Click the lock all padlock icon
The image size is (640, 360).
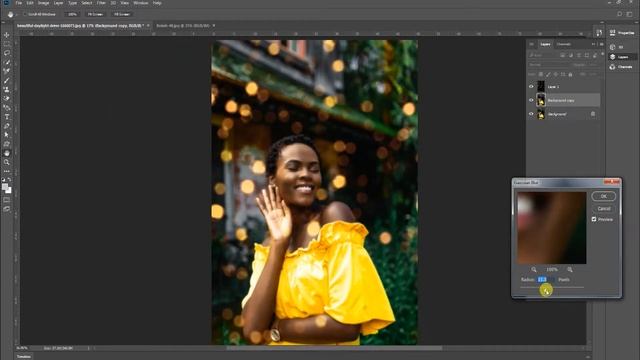pyautogui.click(x=570, y=74)
